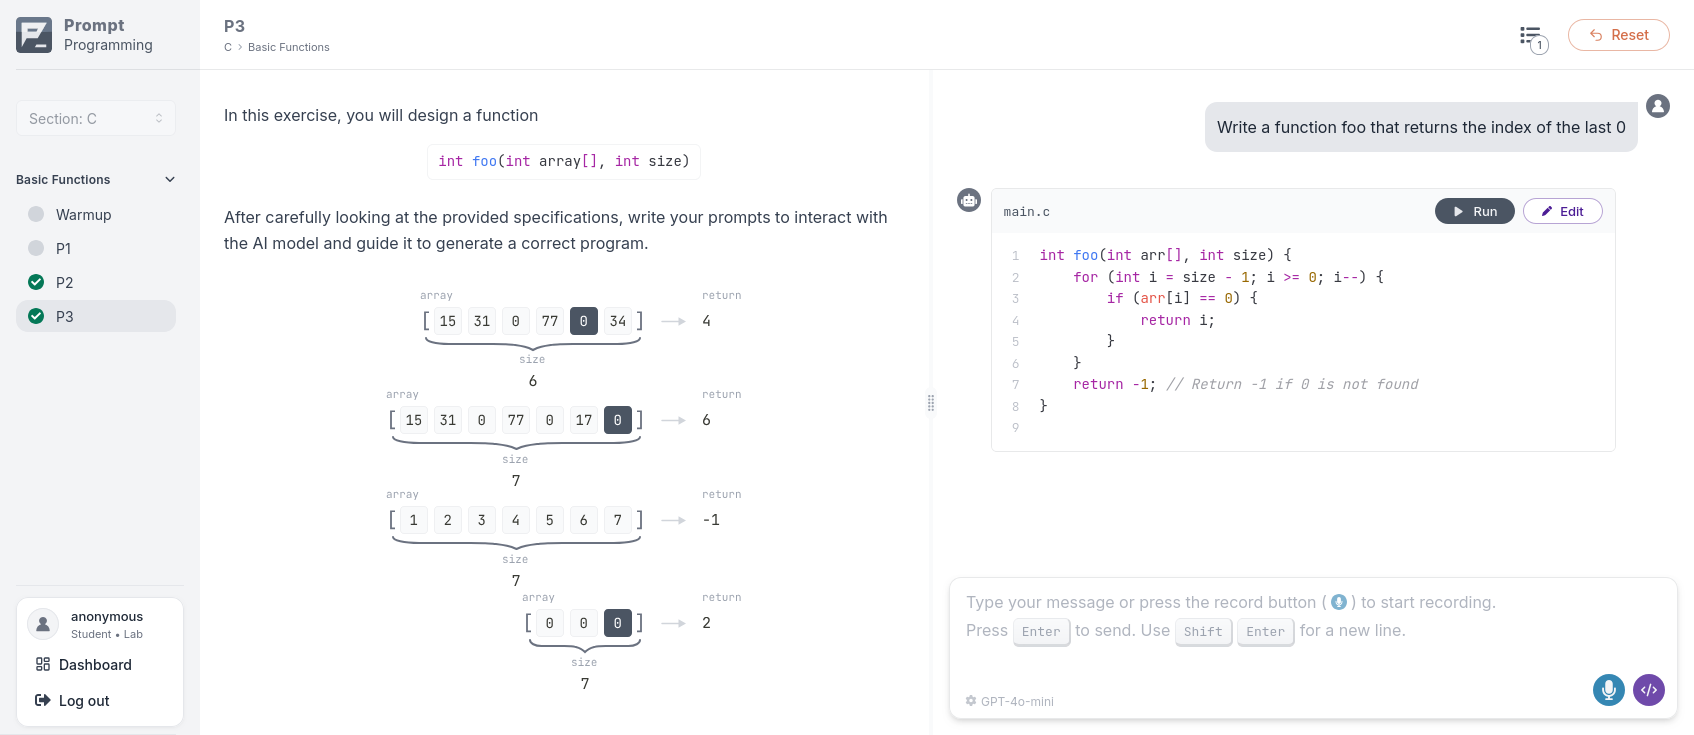The height and width of the screenshot is (735, 1694).
Task: Click the Prompt Programming logo icon
Action: click(34, 35)
